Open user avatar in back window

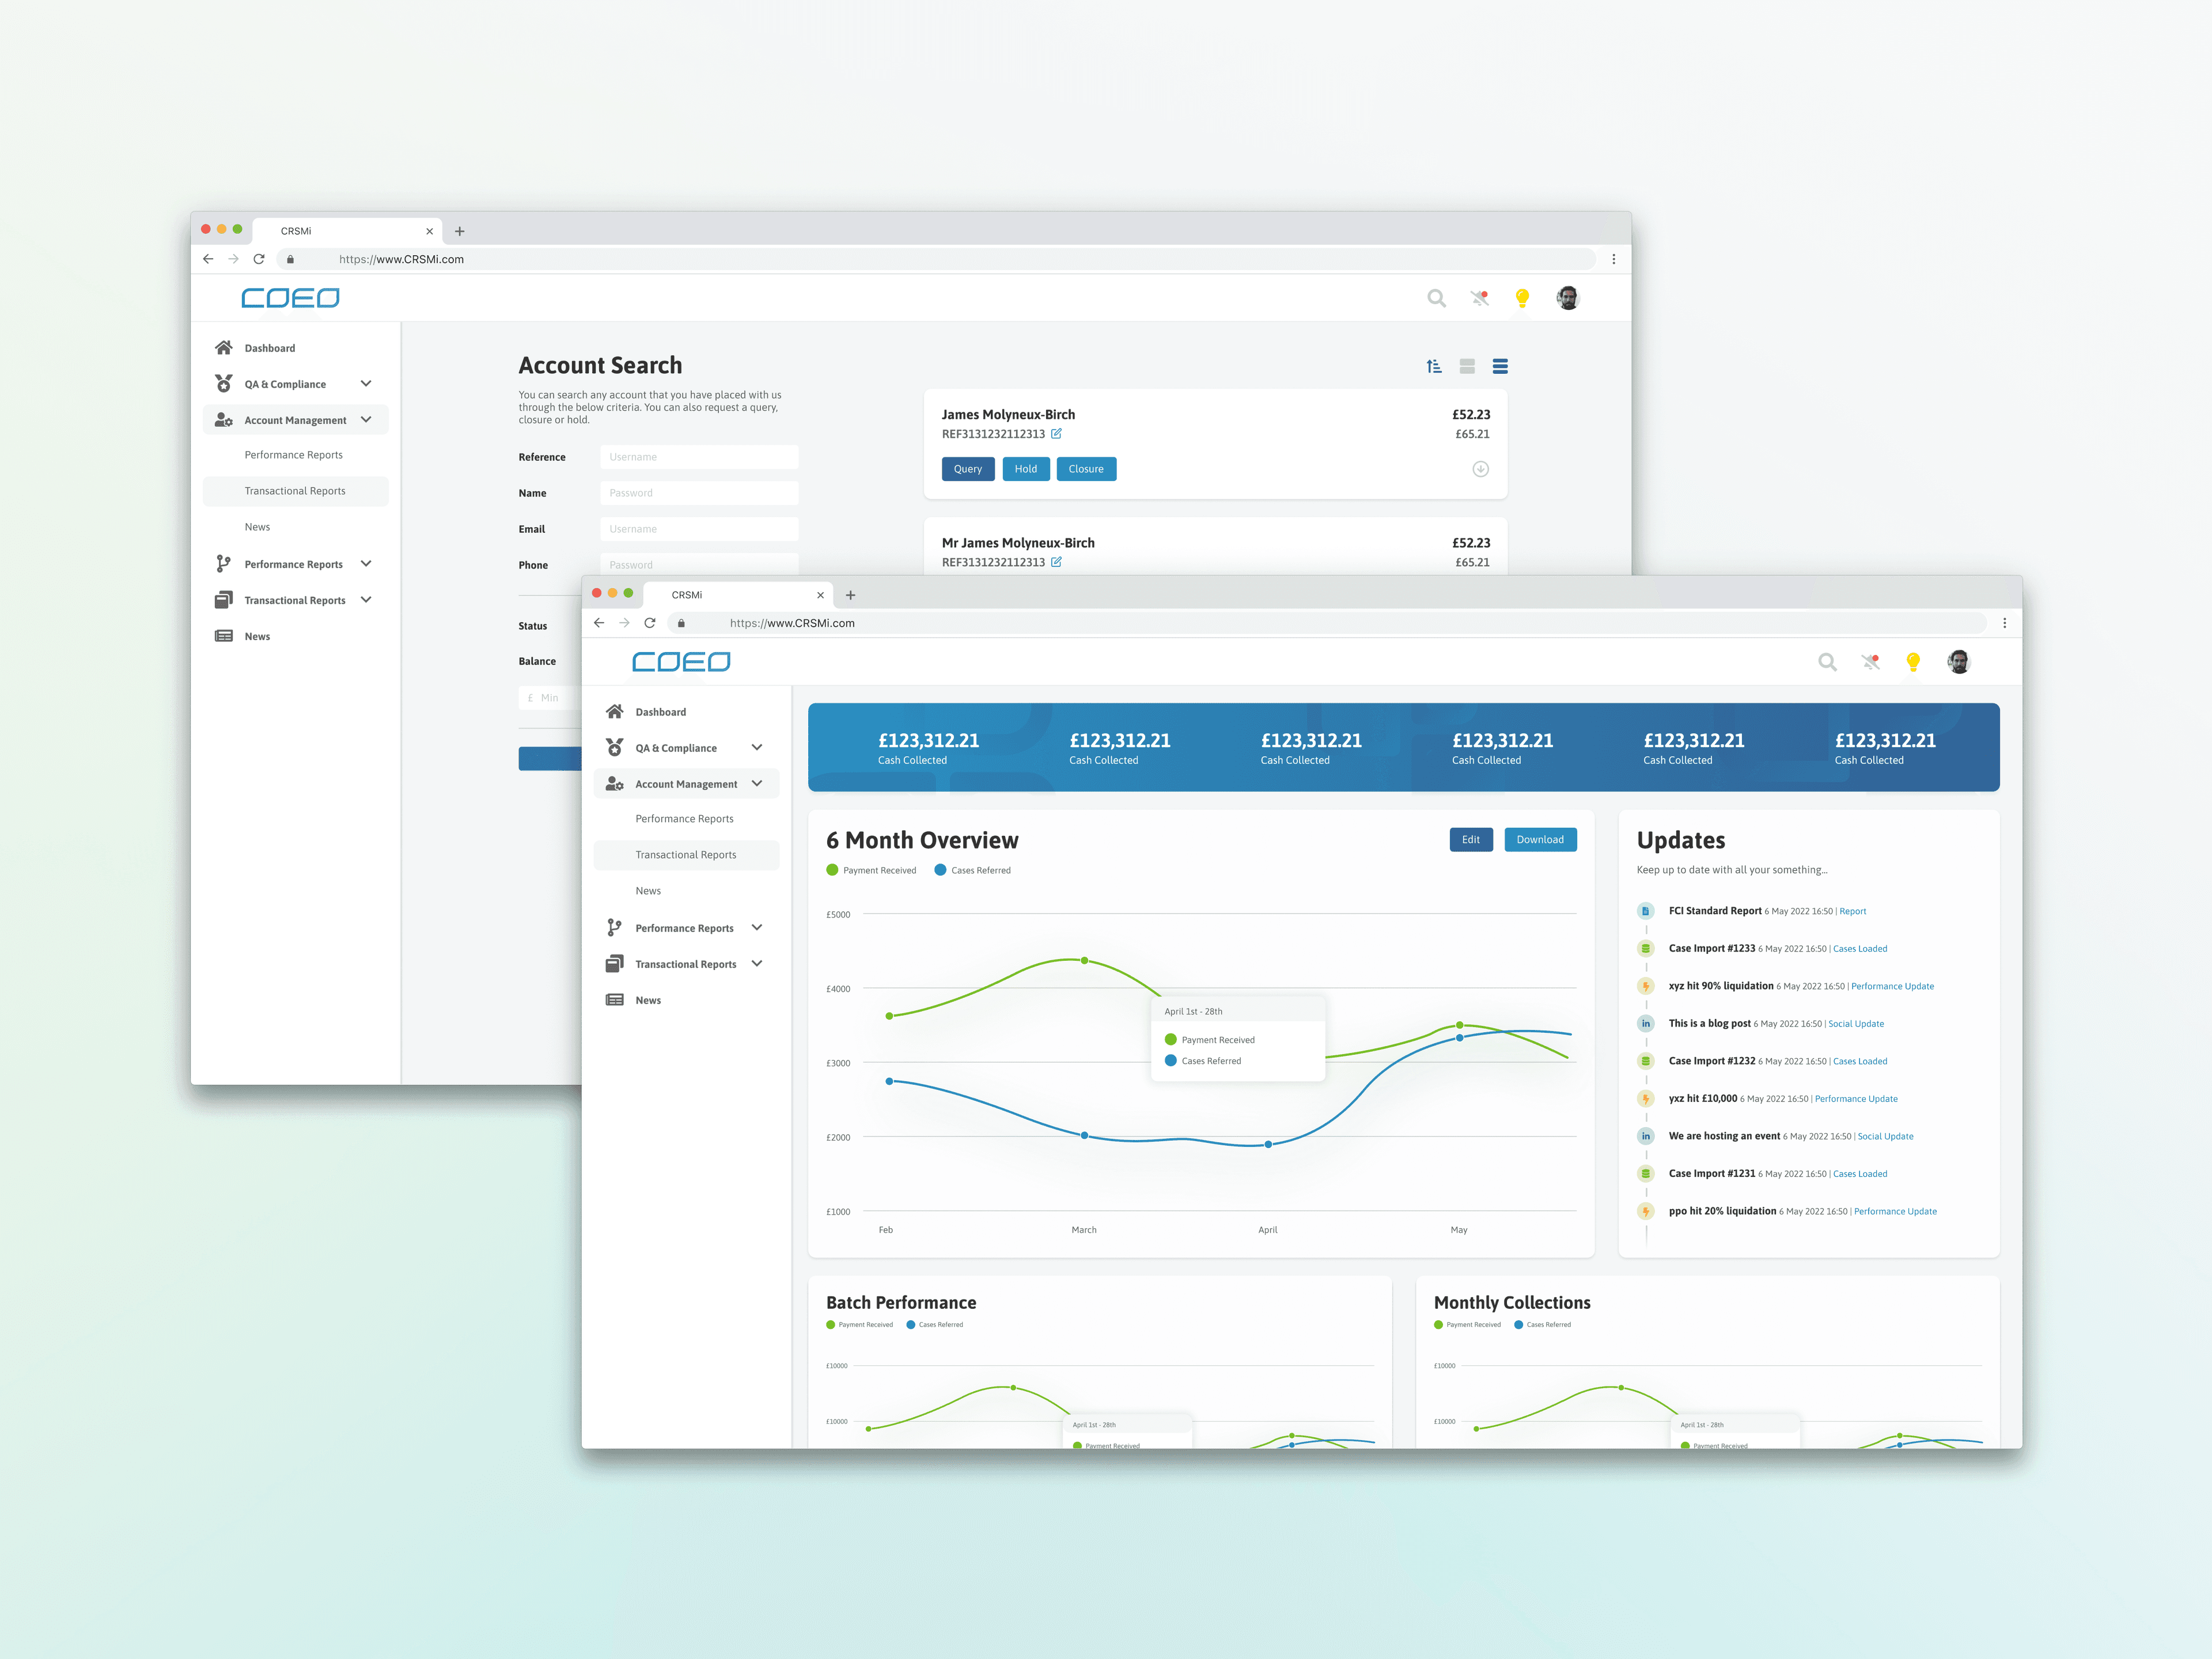point(1568,298)
